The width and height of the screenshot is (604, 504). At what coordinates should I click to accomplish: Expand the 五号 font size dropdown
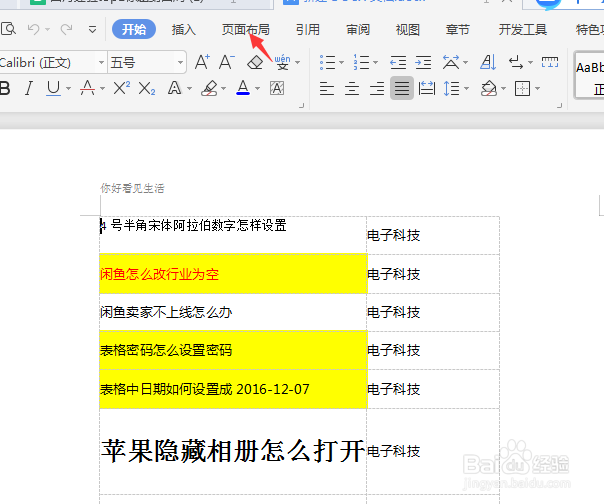coord(180,62)
